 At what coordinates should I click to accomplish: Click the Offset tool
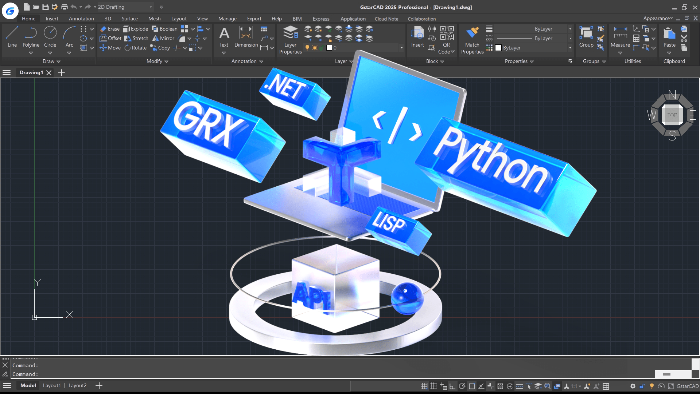pyautogui.click(x=110, y=38)
